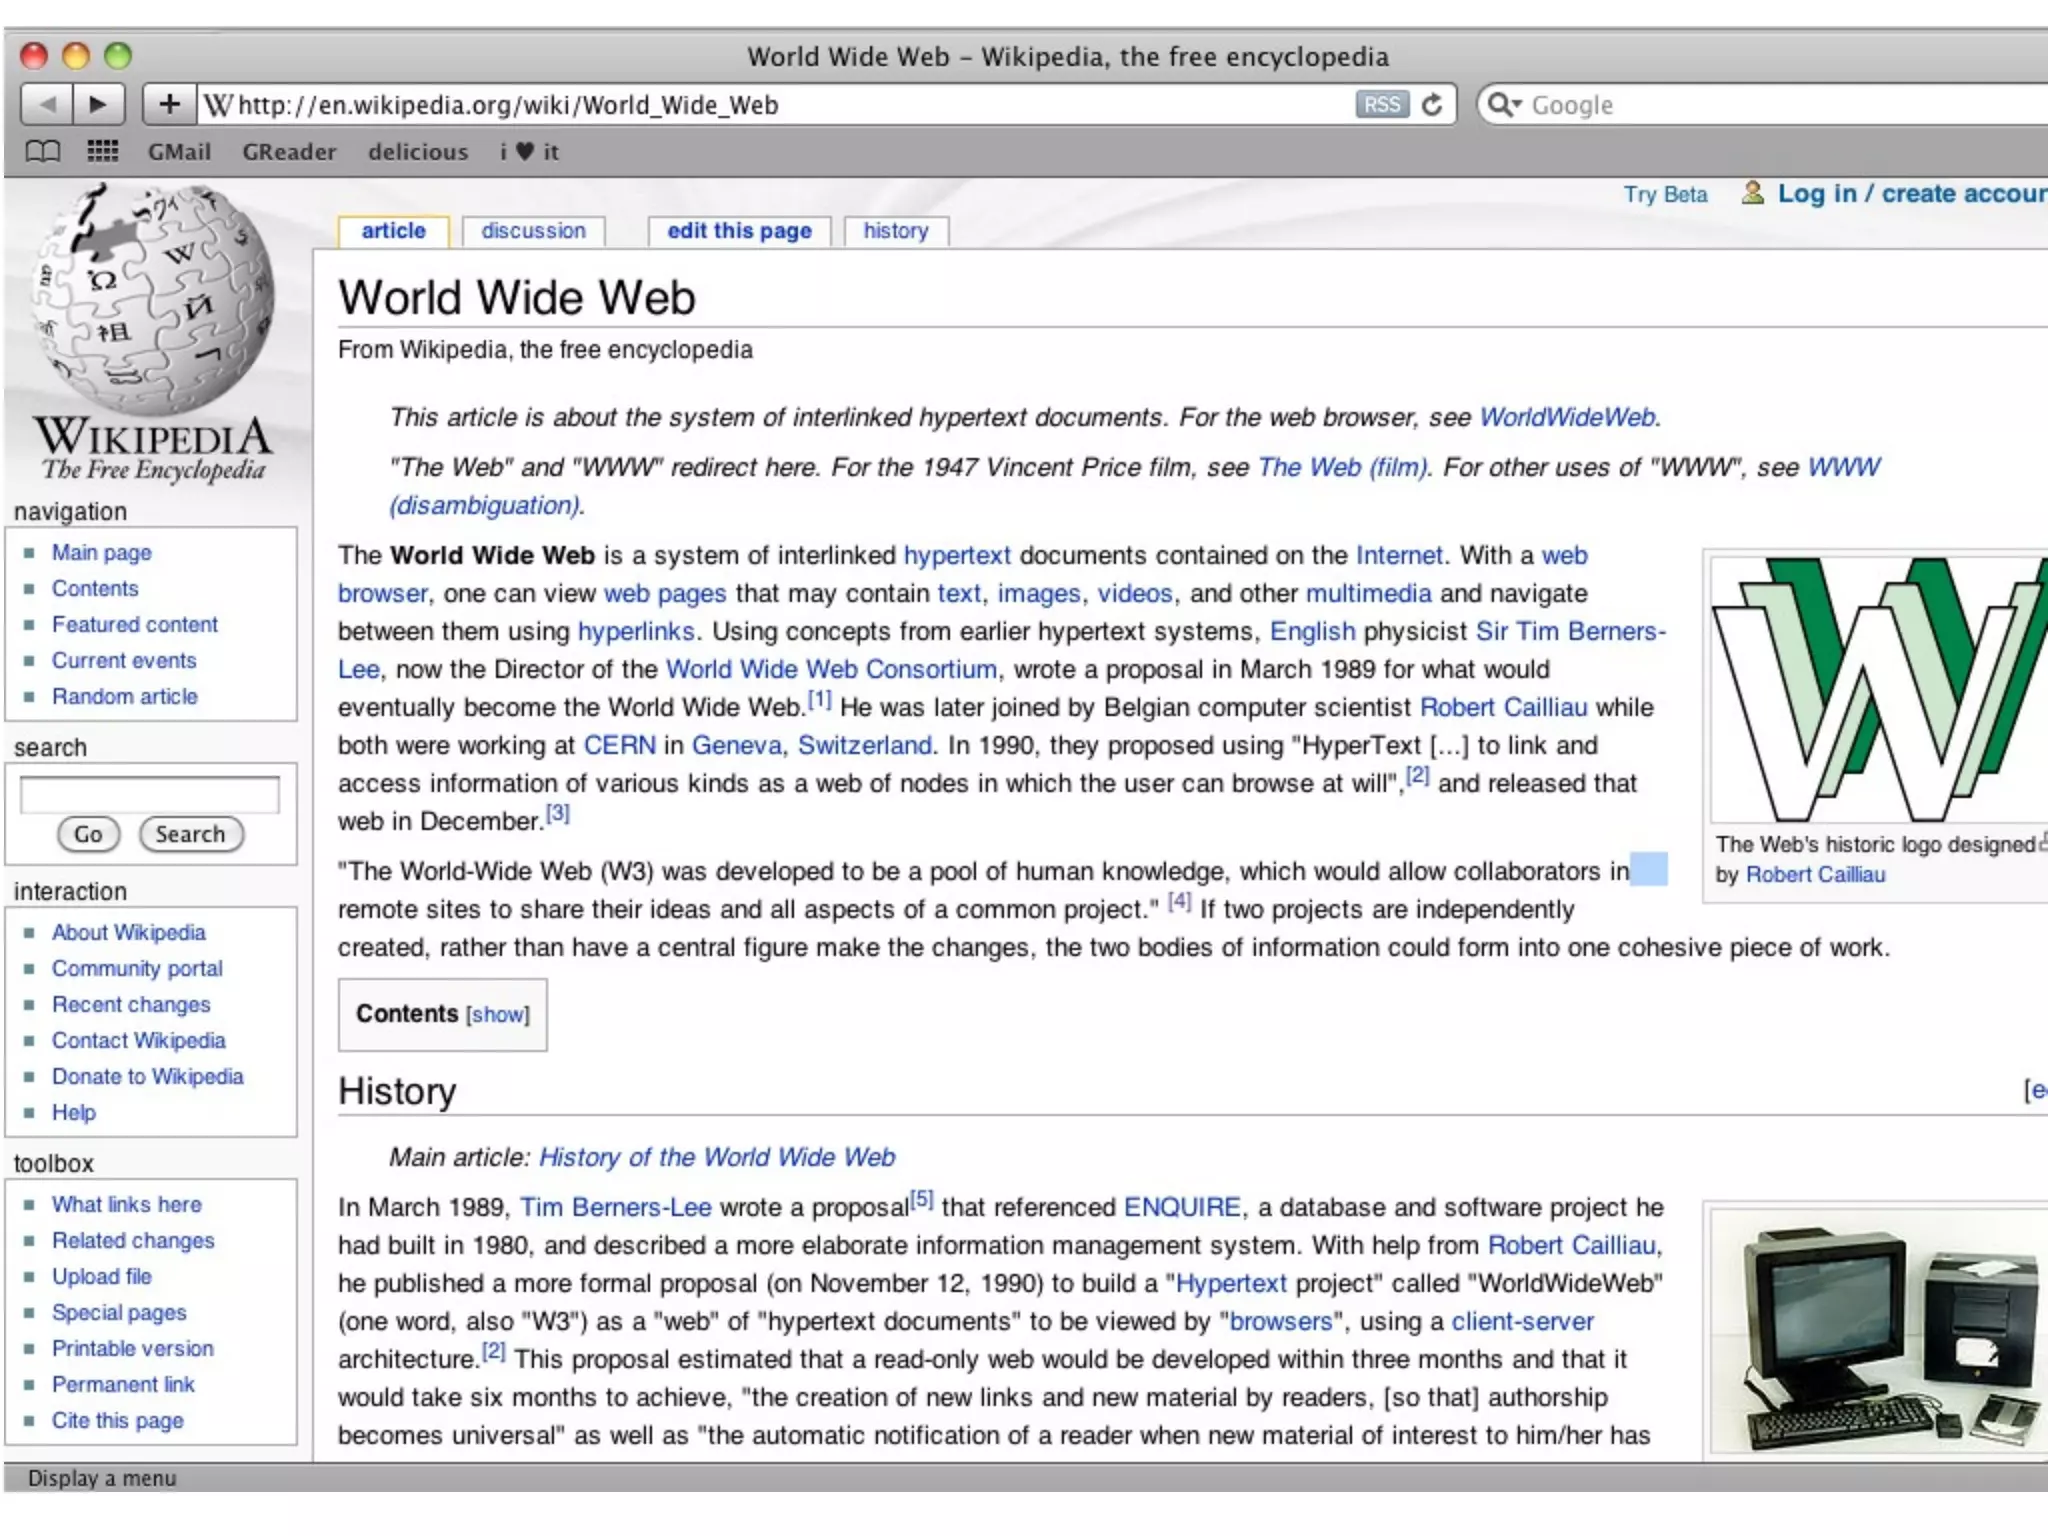Viewport: 2048px width, 1536px height.
Task: Show the Contents table
Action: tap(497, 1015)
